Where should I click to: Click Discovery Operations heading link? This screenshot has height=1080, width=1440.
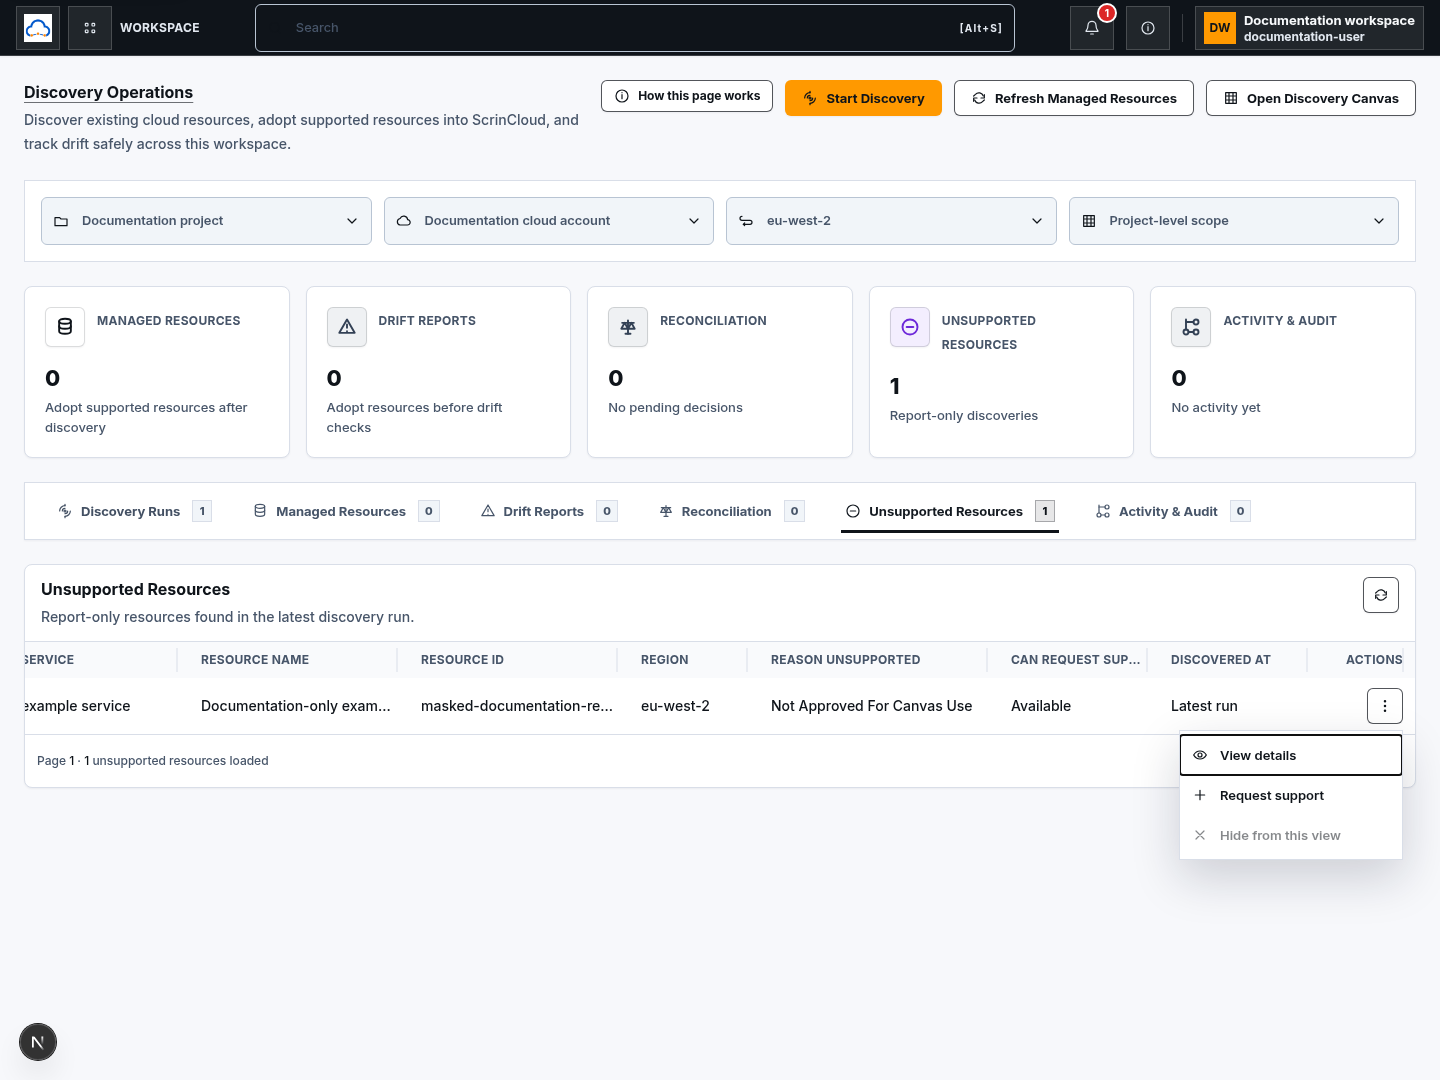108,92
